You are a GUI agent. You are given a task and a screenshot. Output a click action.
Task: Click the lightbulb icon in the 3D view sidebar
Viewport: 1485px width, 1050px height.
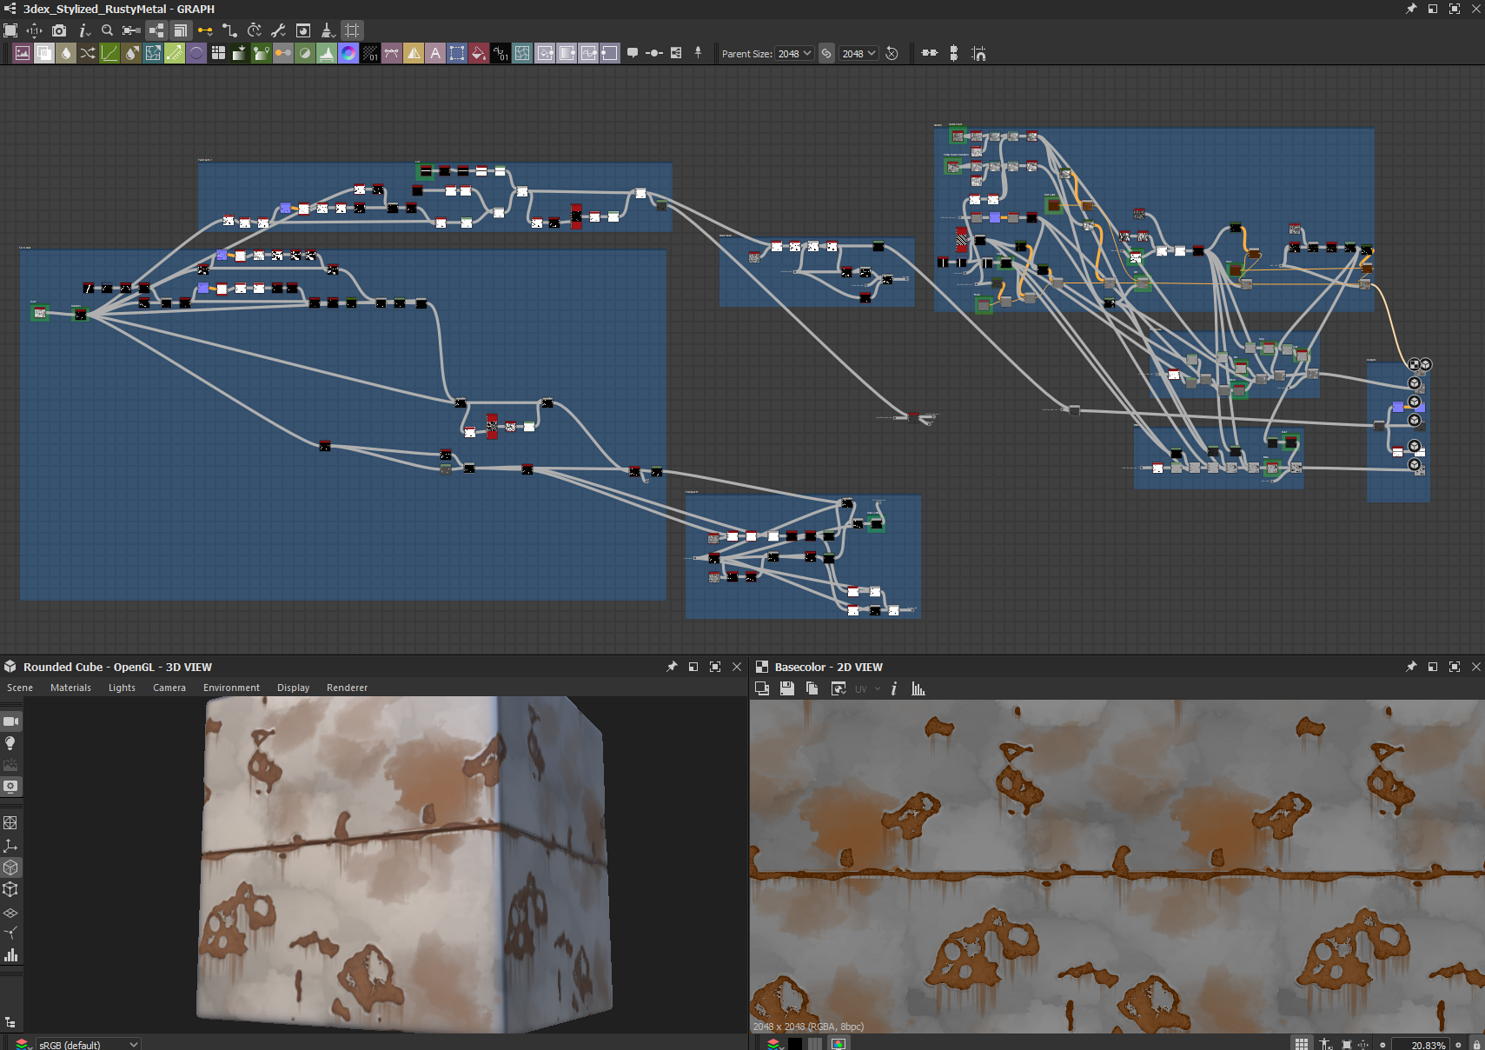(11, 743)
